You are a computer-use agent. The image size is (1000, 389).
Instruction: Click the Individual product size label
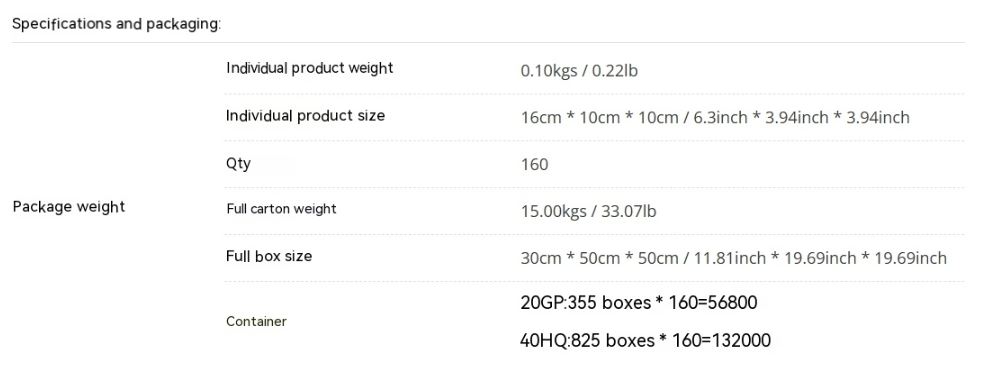pos(305,115)
